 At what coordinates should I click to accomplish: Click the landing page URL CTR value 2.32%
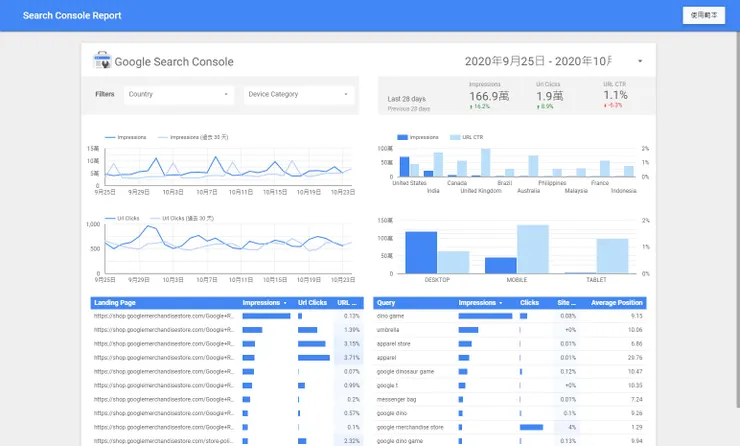tap(352, 441)
